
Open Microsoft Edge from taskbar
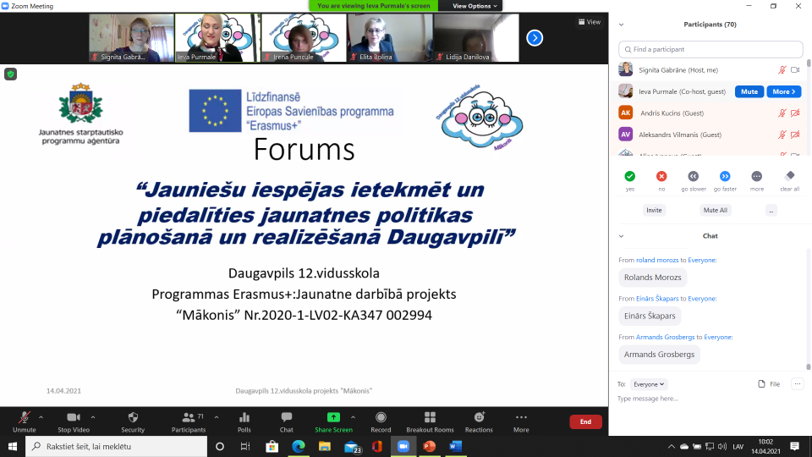298,446
